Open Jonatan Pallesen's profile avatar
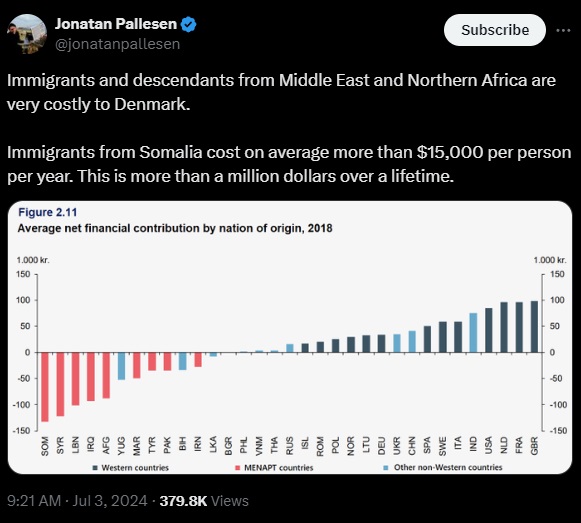 27,34
